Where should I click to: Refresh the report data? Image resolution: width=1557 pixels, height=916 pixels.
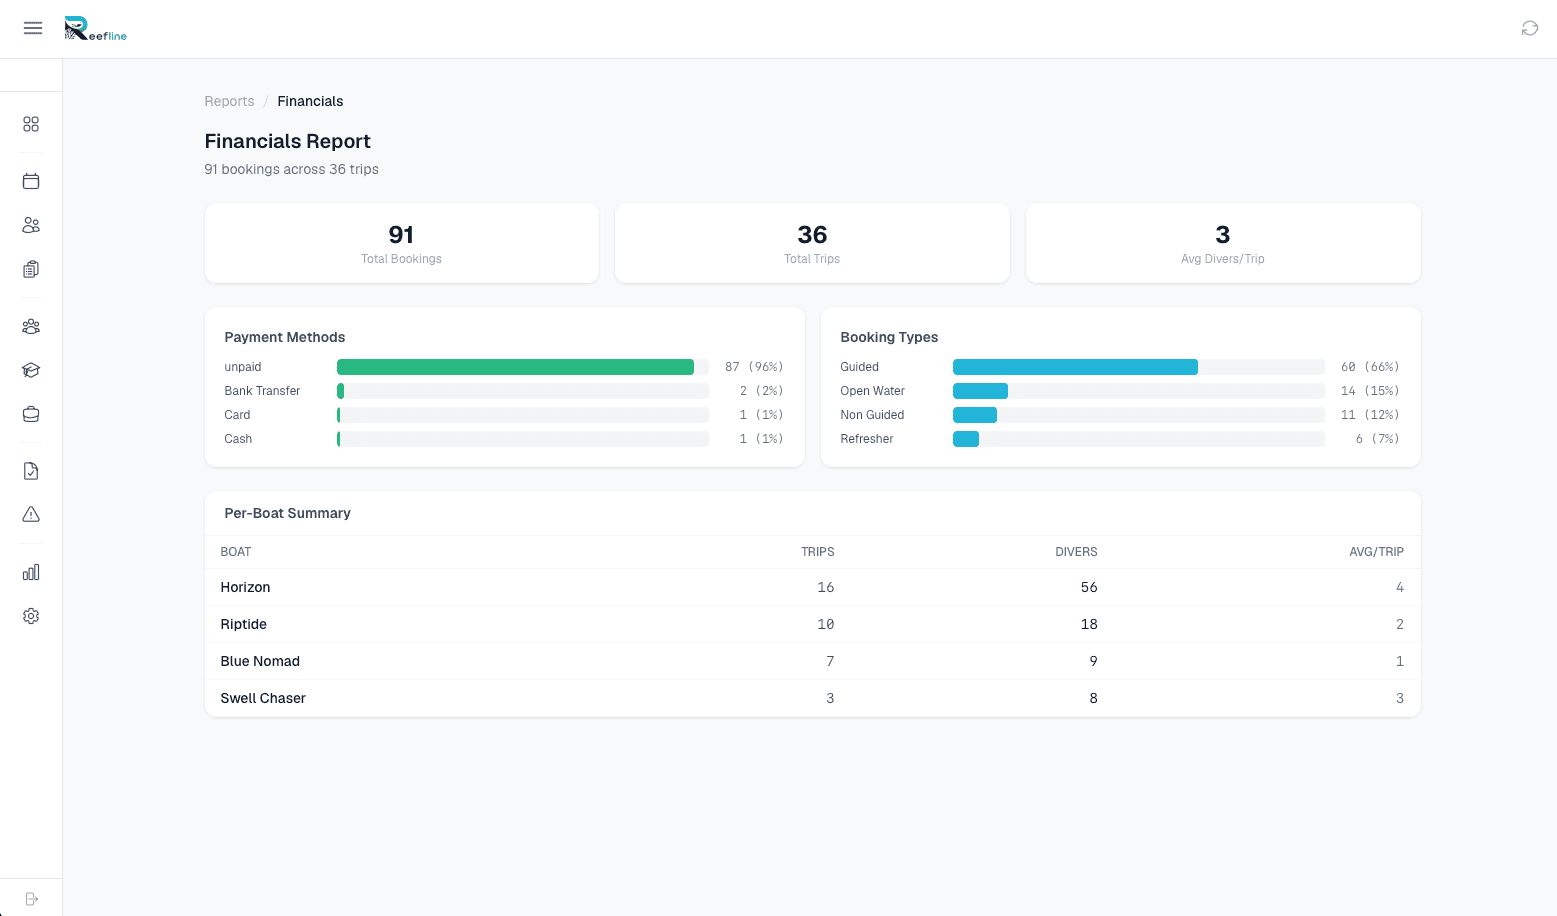click(x=1530, y=28)
